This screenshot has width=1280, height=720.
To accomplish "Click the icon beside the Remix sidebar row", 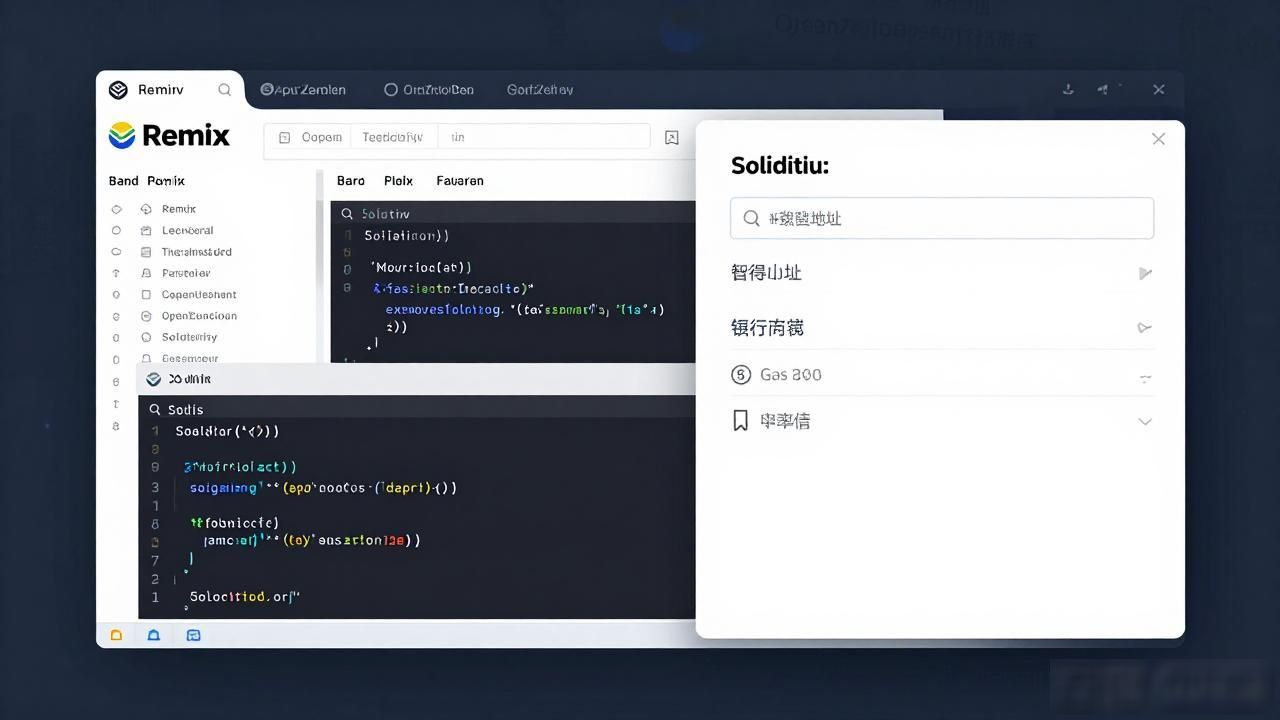I will click(x=146, y=209).
